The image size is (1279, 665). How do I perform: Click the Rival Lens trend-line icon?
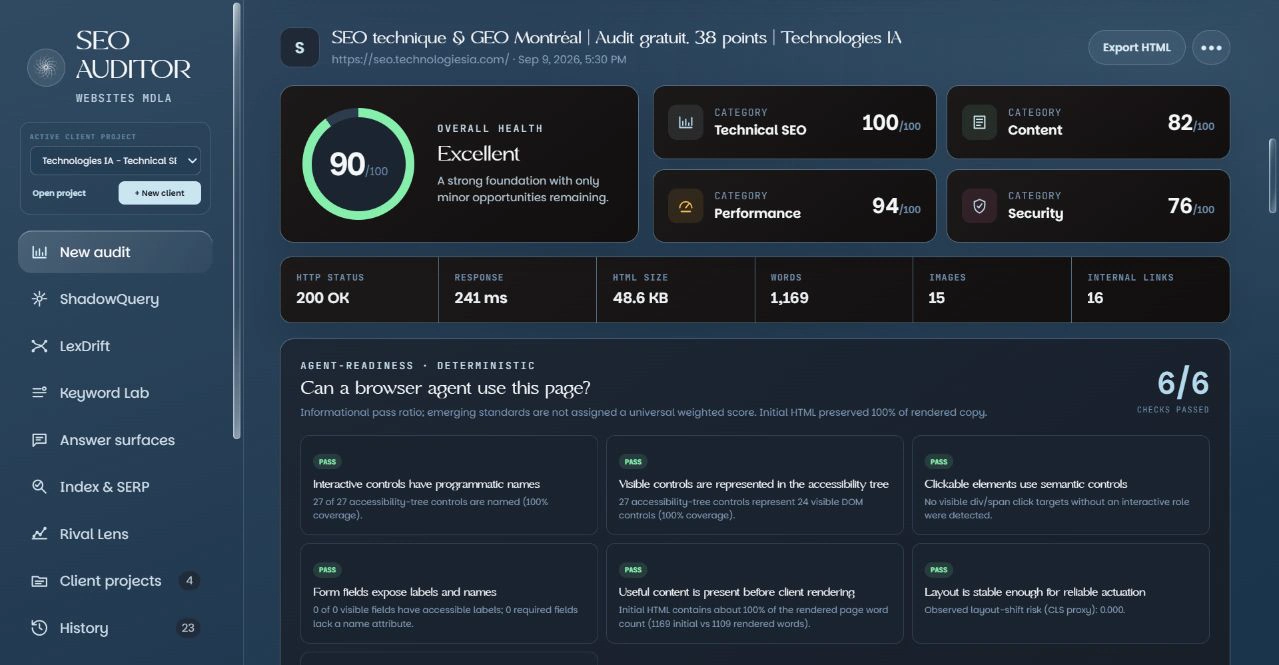click(39, 534)
